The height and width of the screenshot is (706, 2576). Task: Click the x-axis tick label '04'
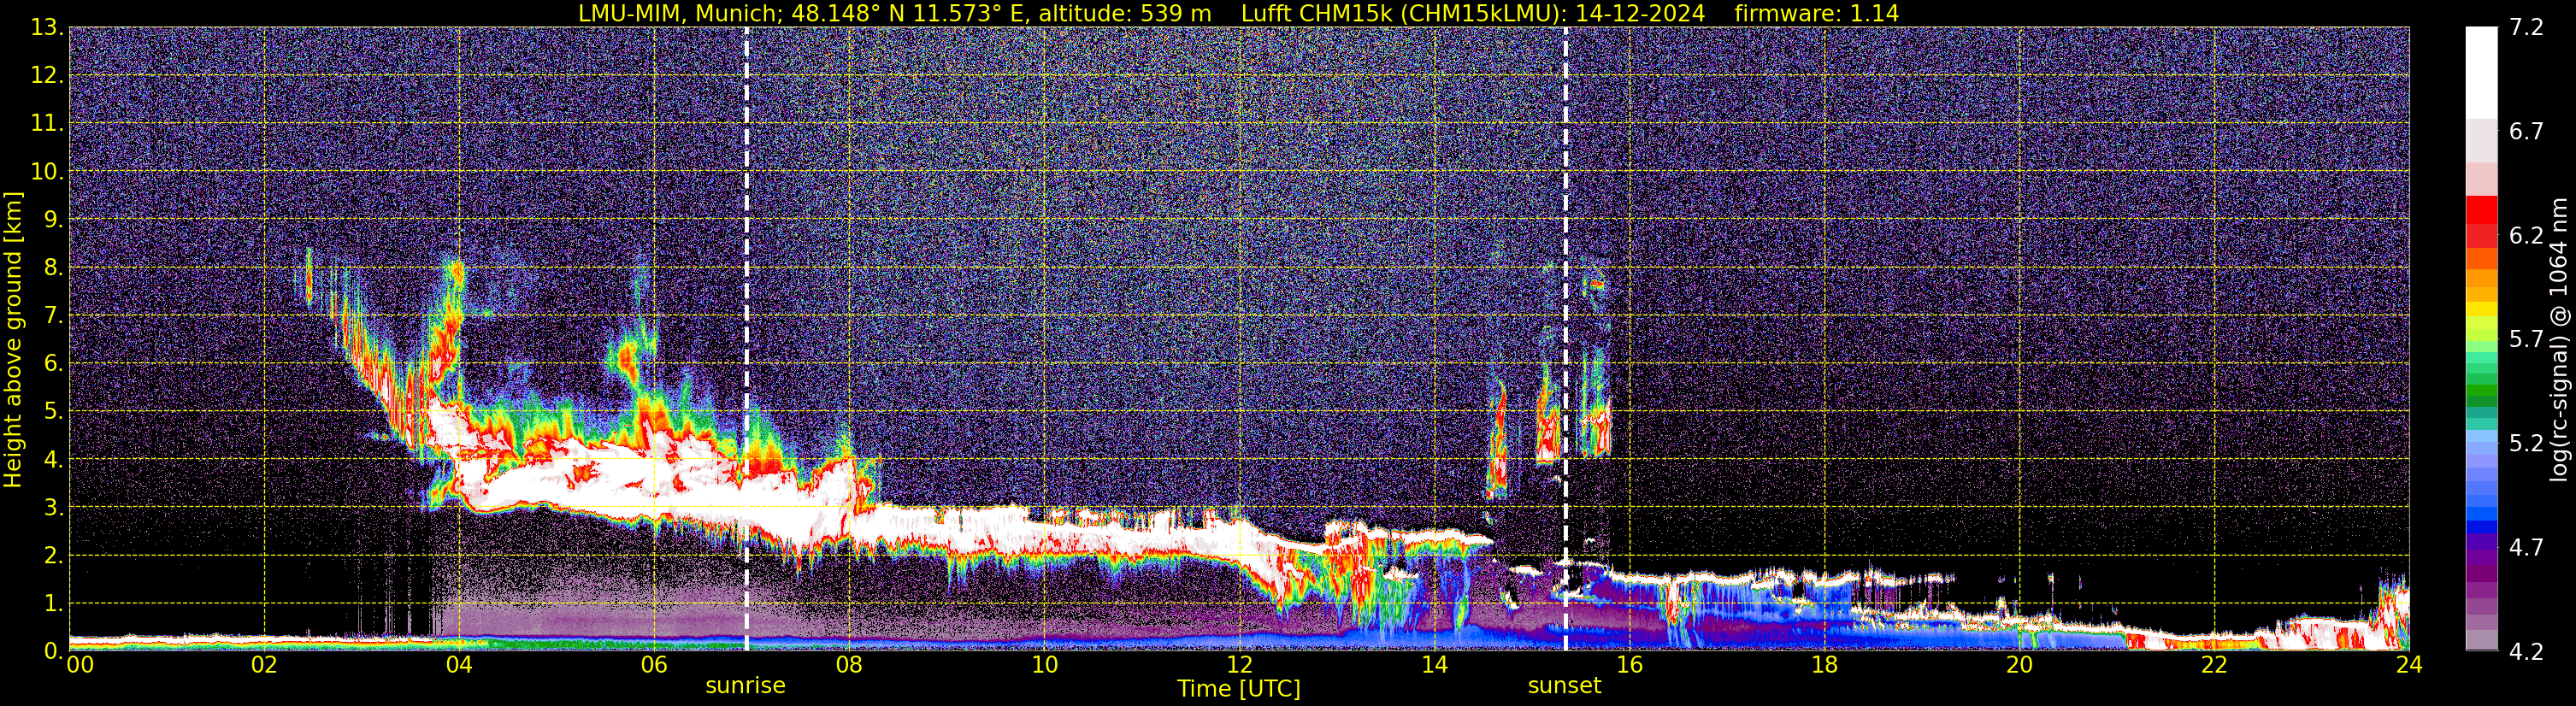[x=459, y=665]
